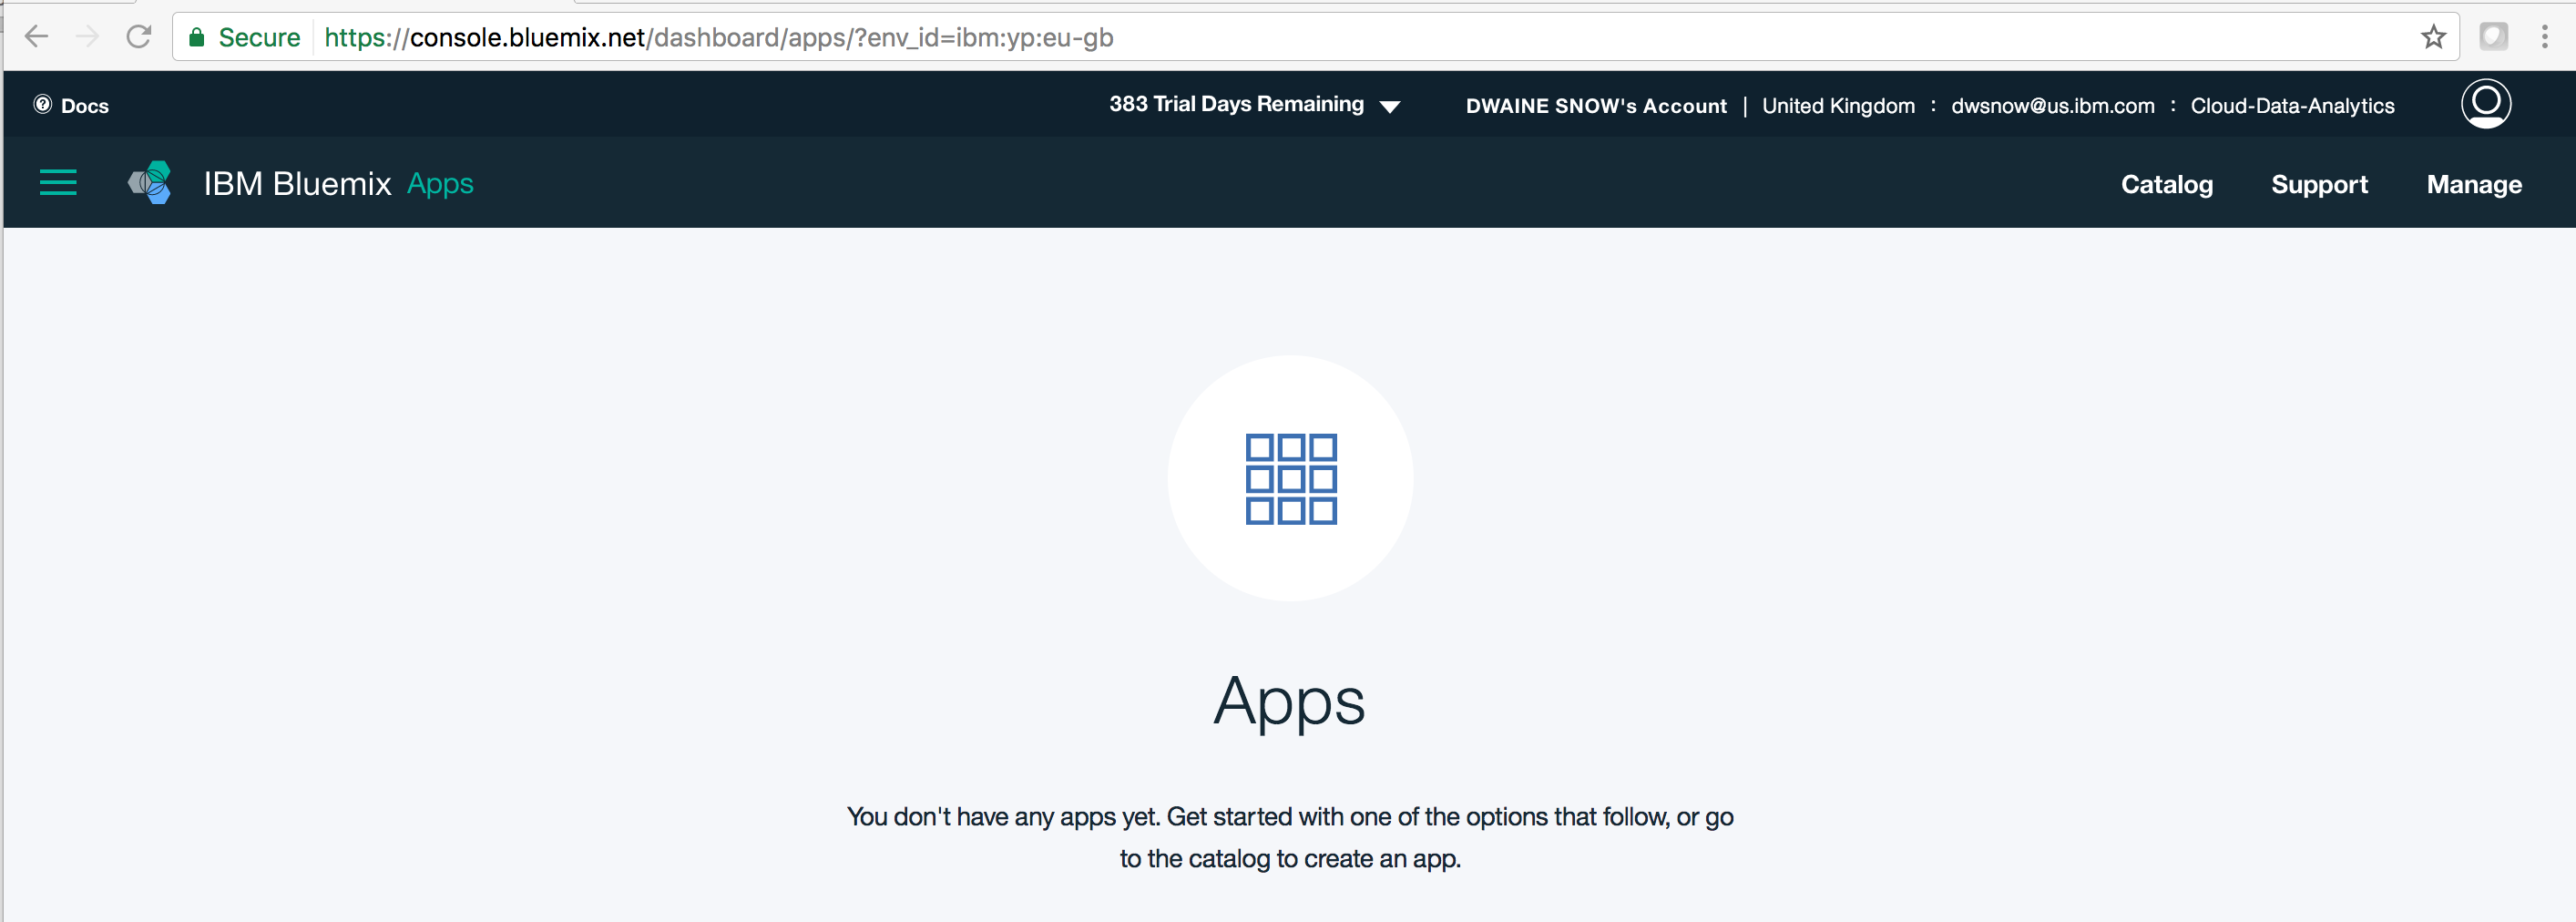Click the browser forward arrow
The image size is (2576, 922).
click(88, 37)
